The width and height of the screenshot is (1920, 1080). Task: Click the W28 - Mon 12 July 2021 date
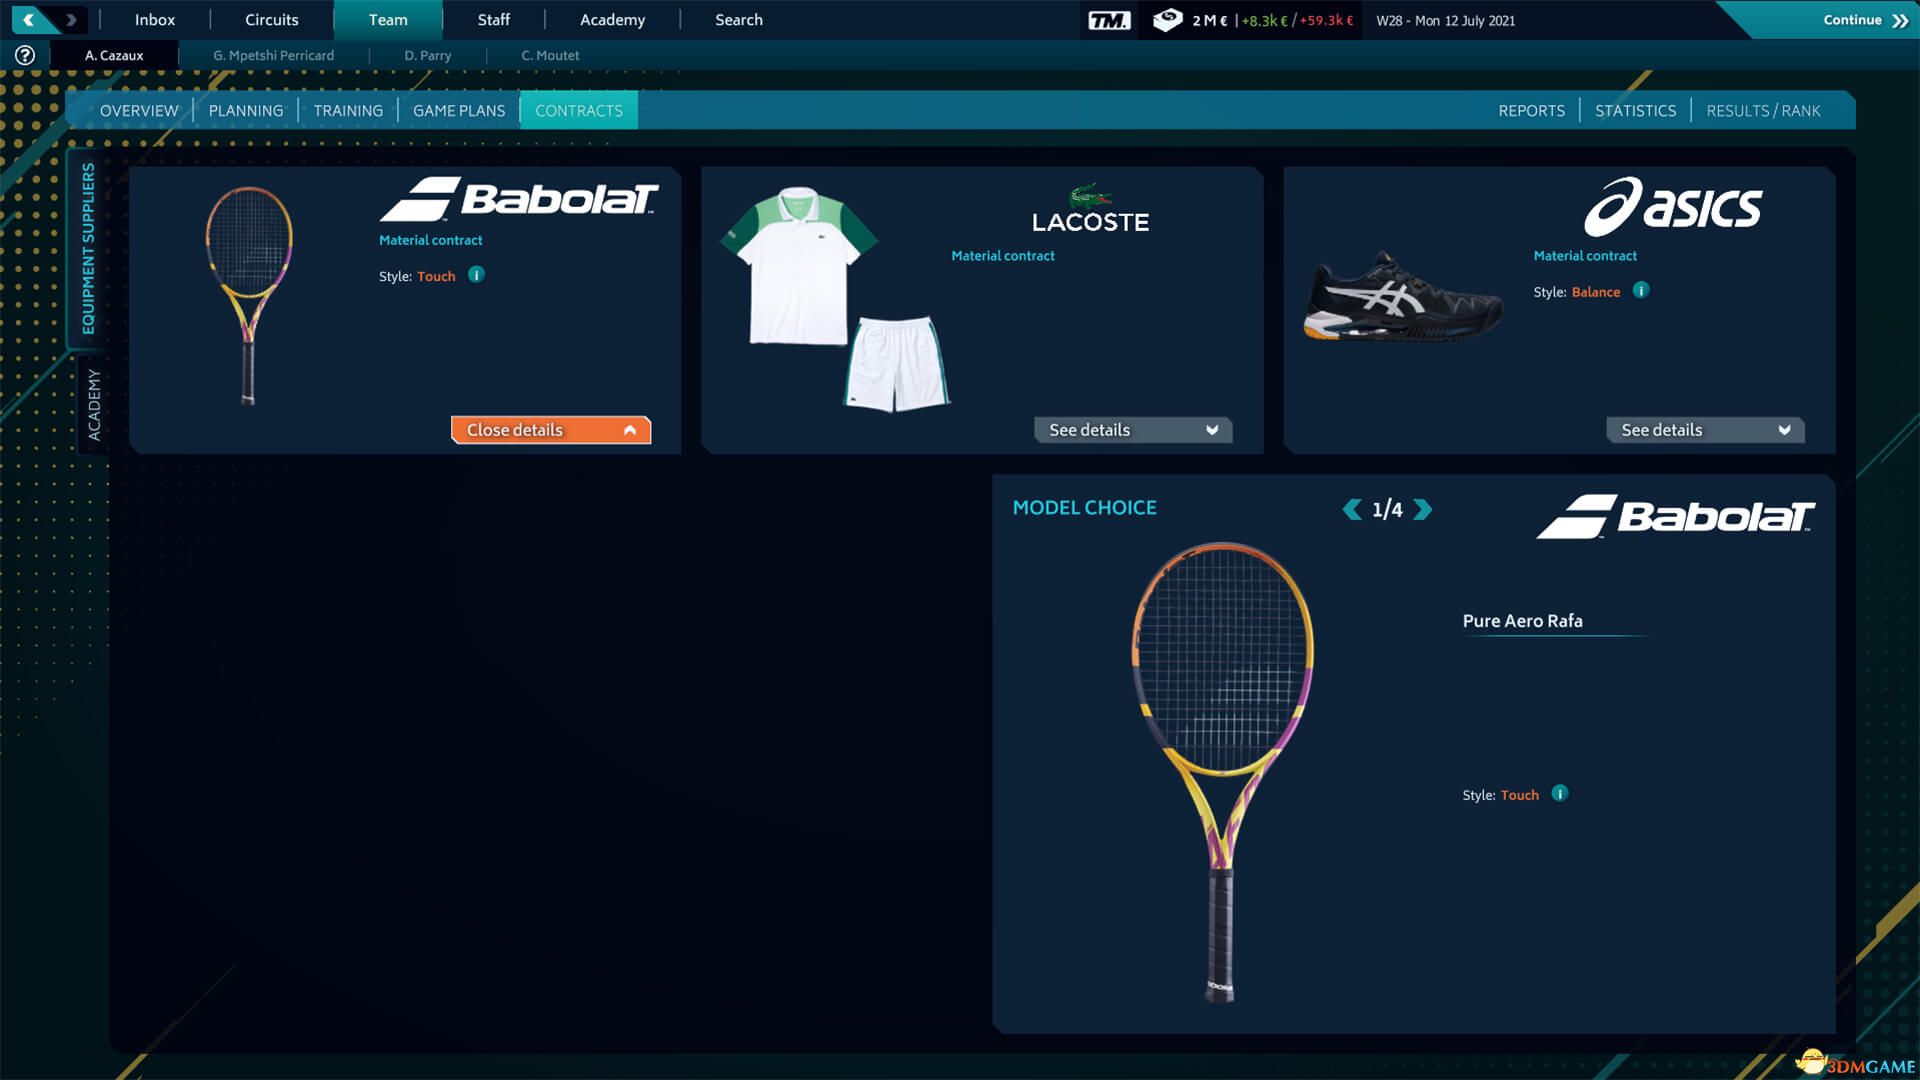tap(1445, 20)
